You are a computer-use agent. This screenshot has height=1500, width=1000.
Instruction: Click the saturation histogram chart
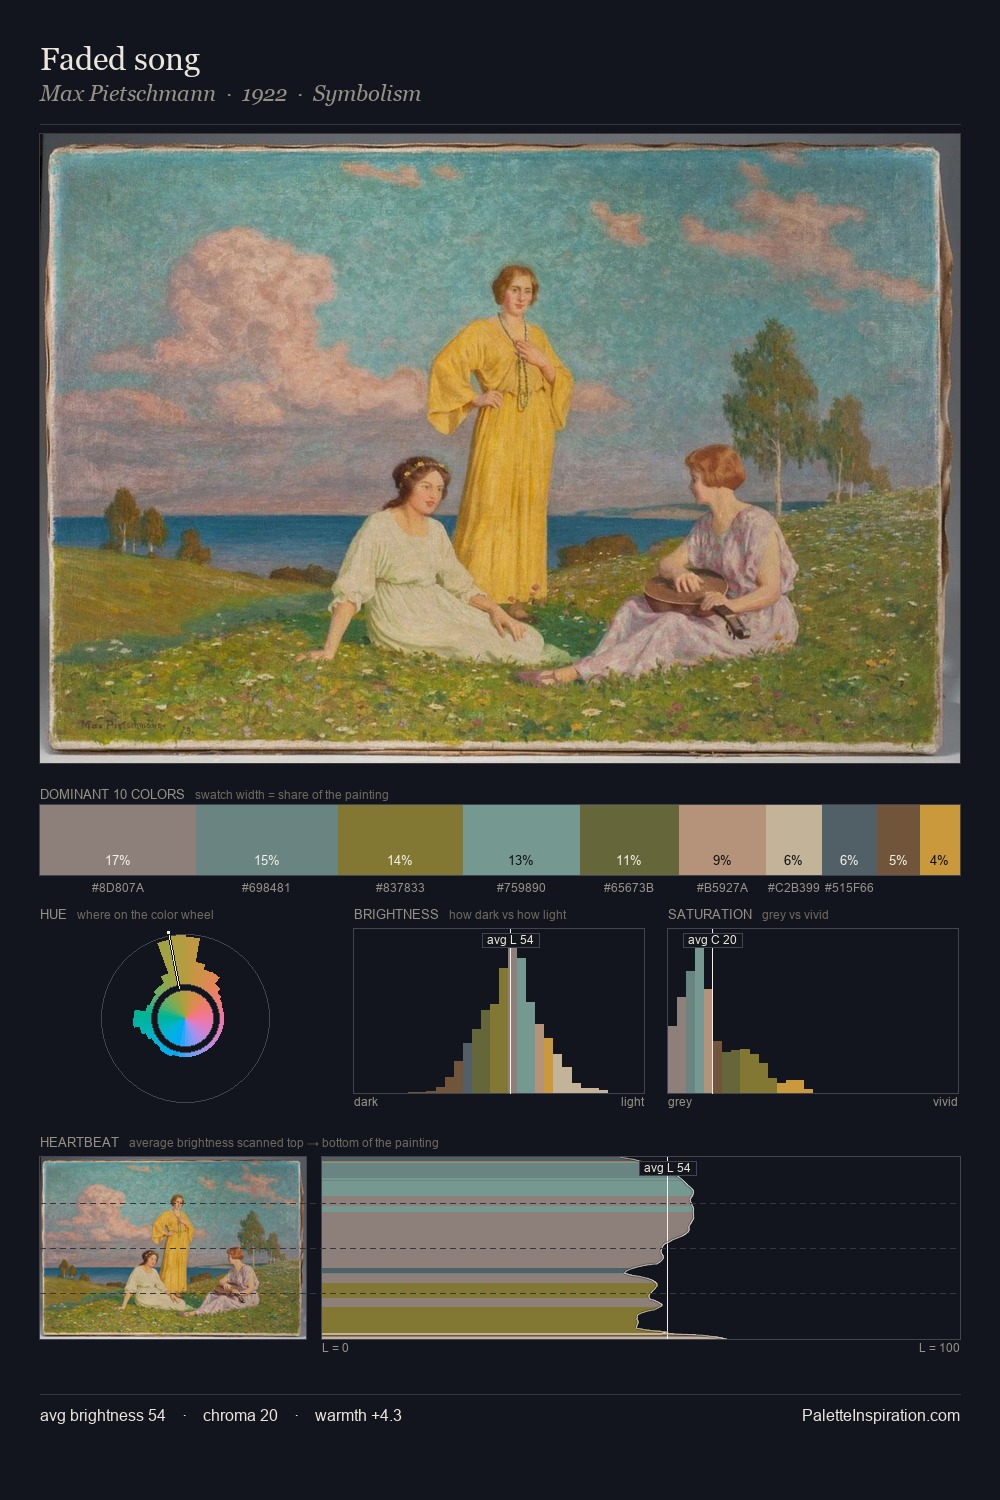(813, 1011)
